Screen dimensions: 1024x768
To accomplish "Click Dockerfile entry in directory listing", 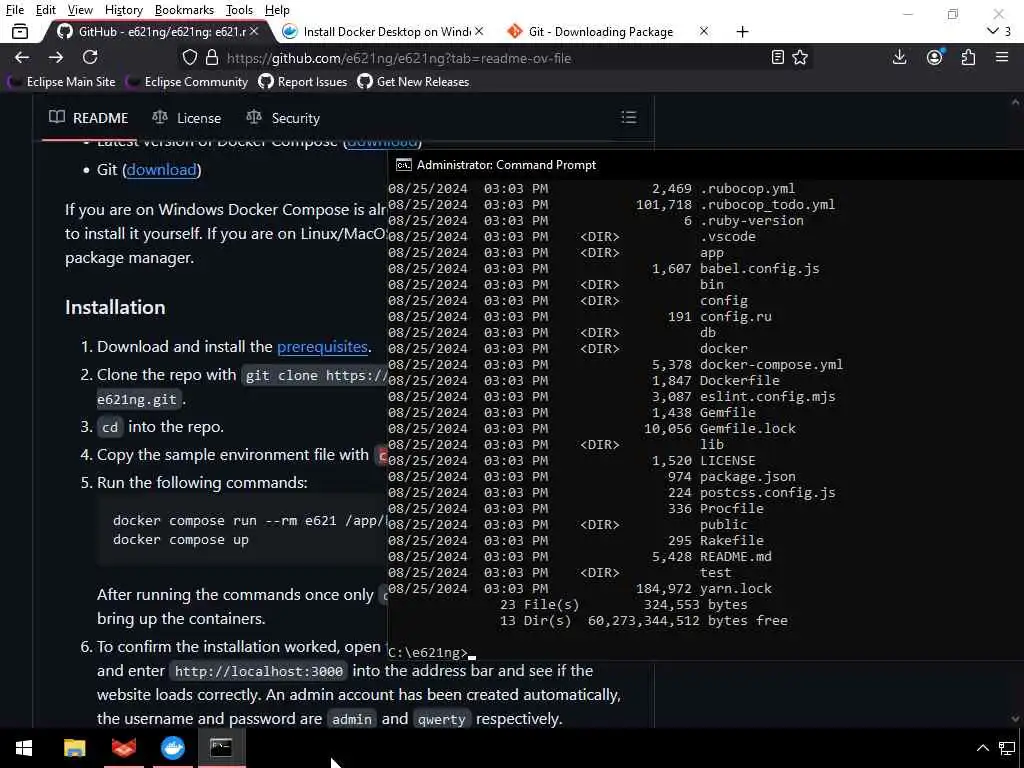I will click(x=739, y=380).
